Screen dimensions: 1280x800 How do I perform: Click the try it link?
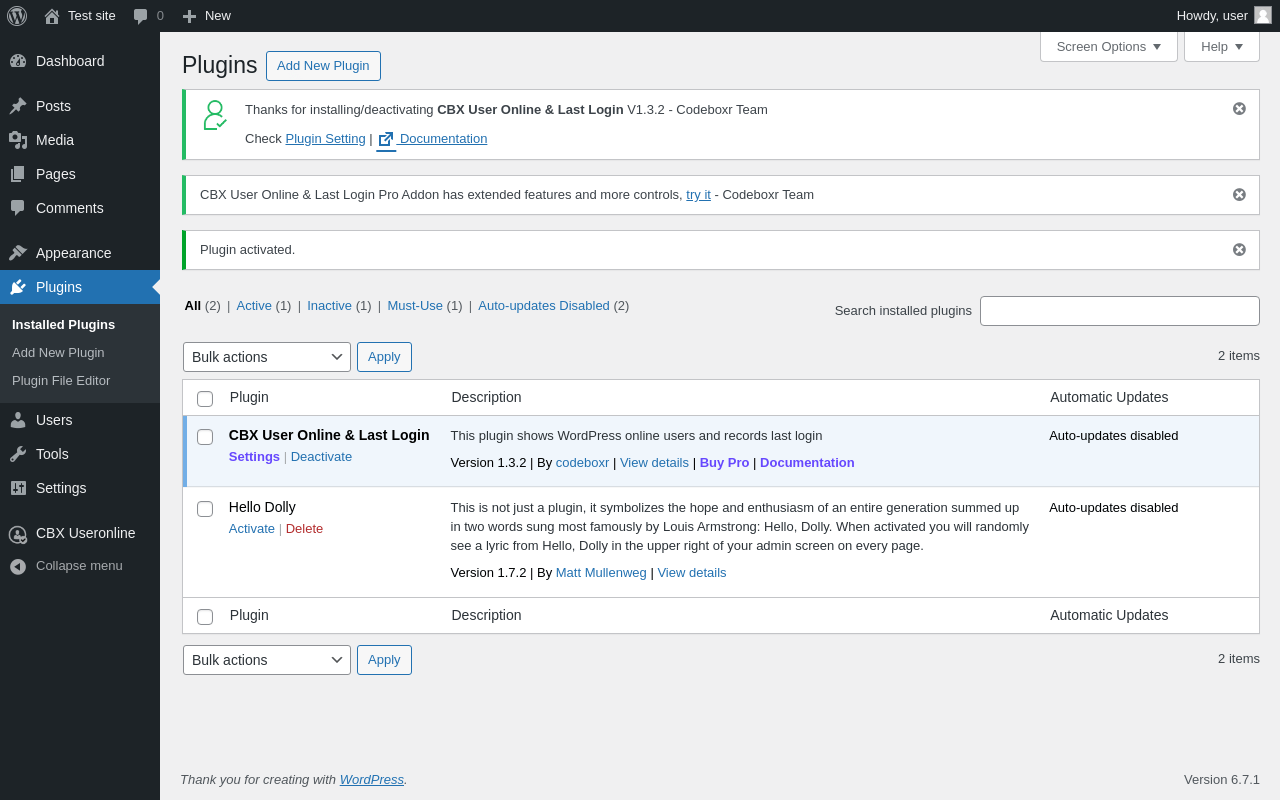(698, 195)
